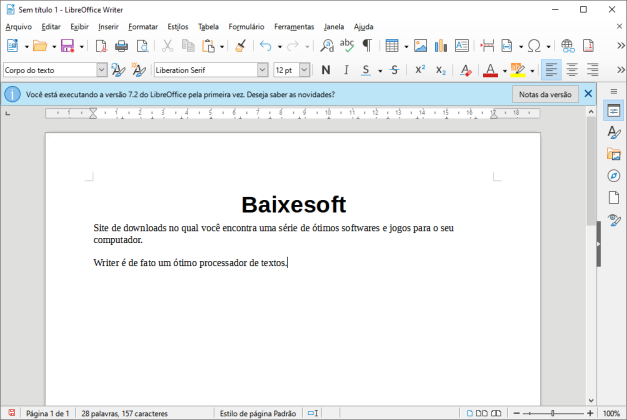The width and height of the screenshot is (627, 420).
Task: Open the Tabela menu
Action: click(208, 27)
